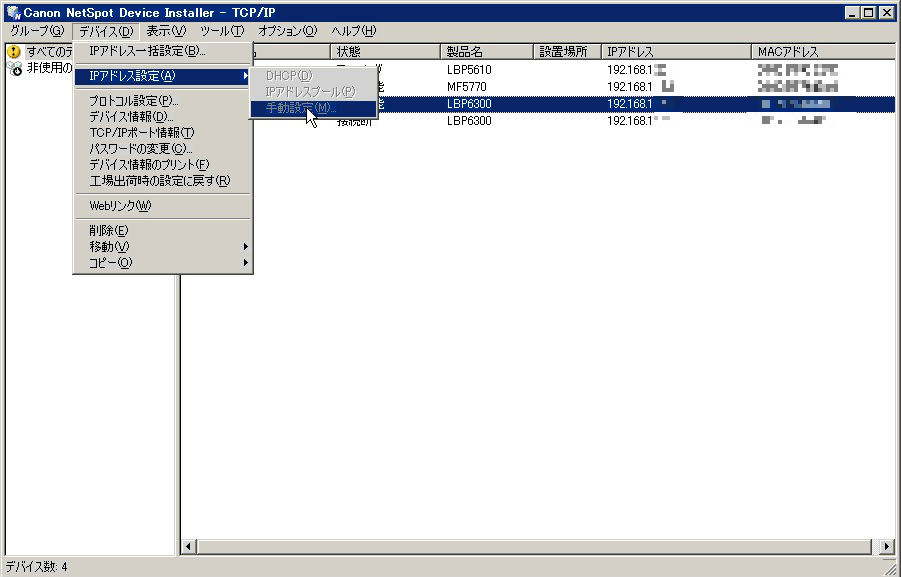This screenshot has height=577, width=901.
Task: Select DHCP(D) in the submenu
Action: (313, 76)
